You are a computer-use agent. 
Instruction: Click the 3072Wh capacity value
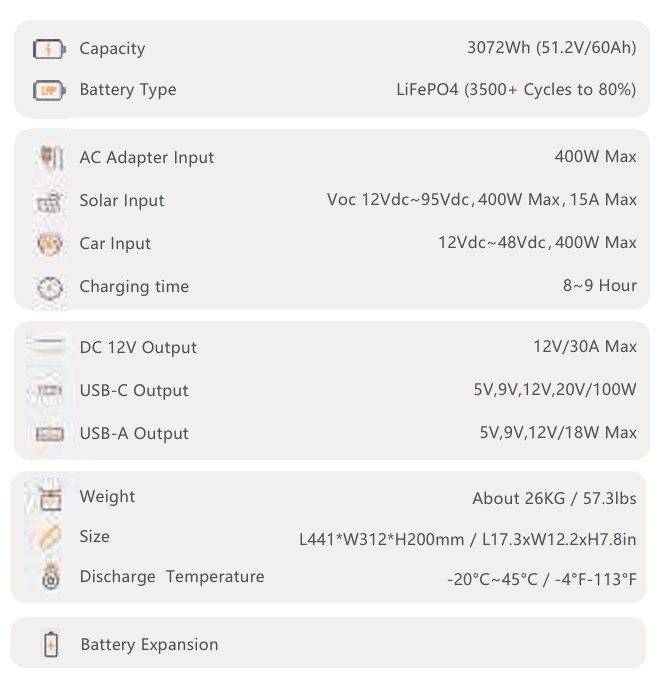click(551, 48)
